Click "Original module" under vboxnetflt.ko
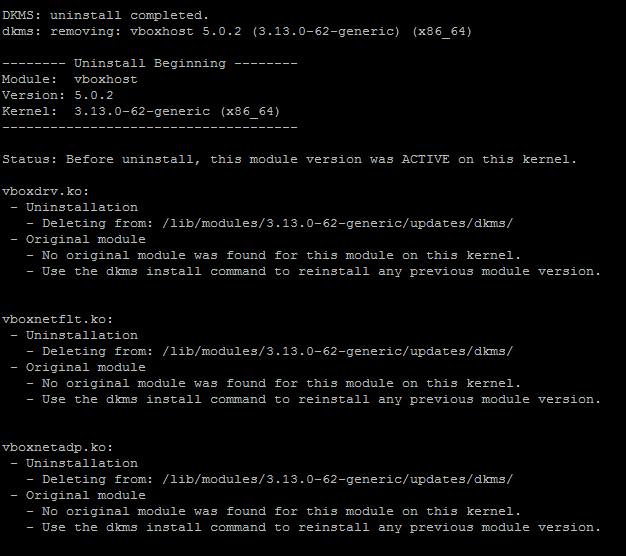The width and height of the screenshot is (626, 556). 86,367
